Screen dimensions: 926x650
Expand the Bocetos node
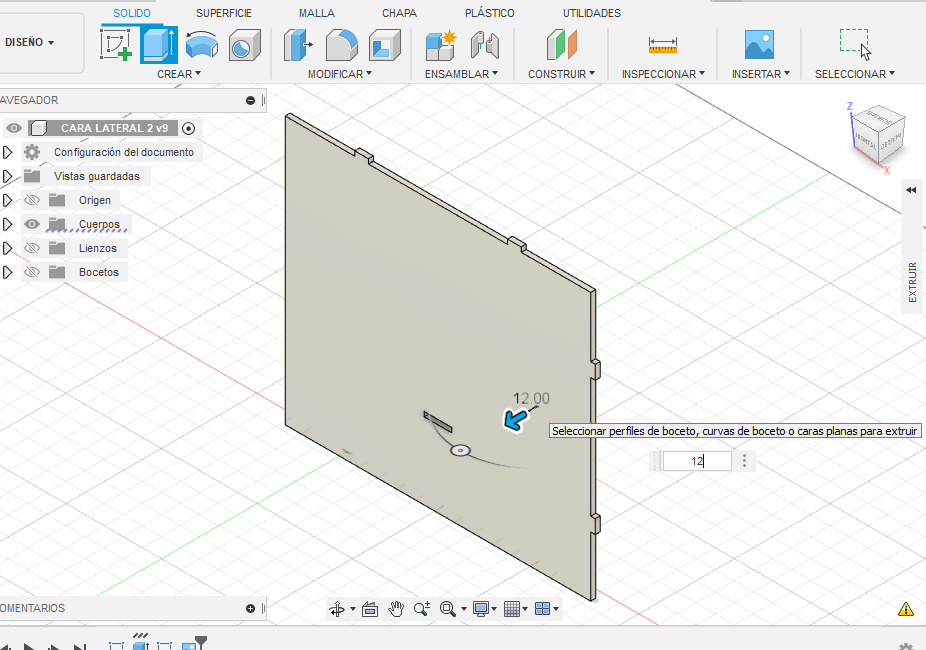[x=7, y=272]
